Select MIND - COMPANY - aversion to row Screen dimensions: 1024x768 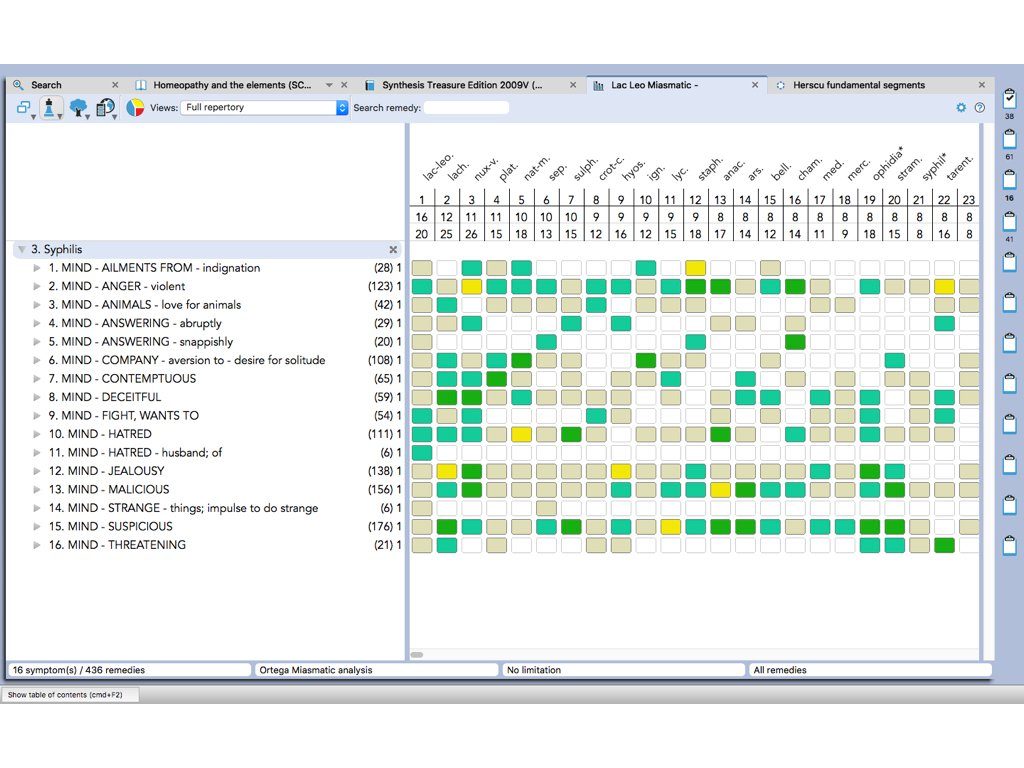click(x=207, y=360)
